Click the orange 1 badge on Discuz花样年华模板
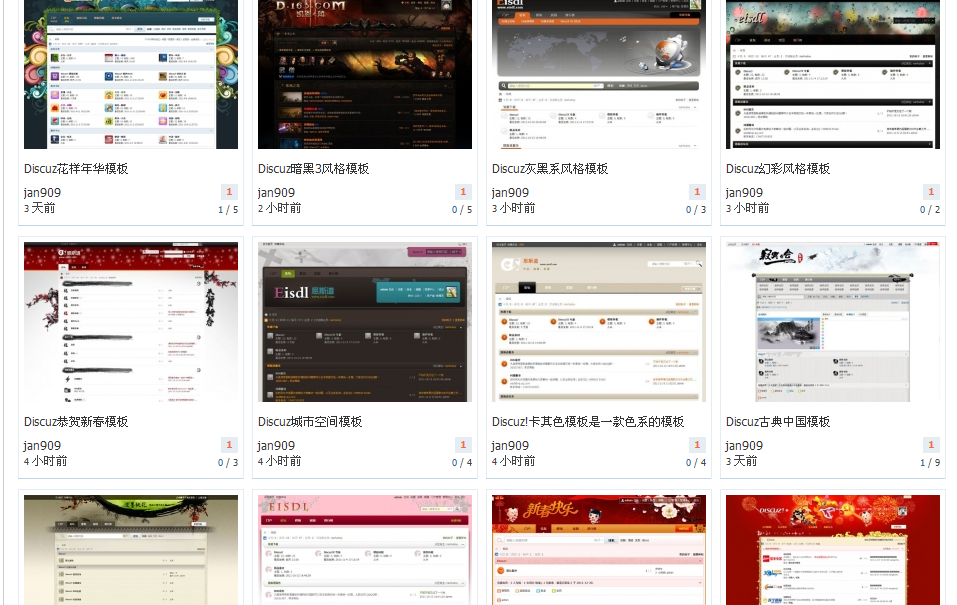 [229, 192]
